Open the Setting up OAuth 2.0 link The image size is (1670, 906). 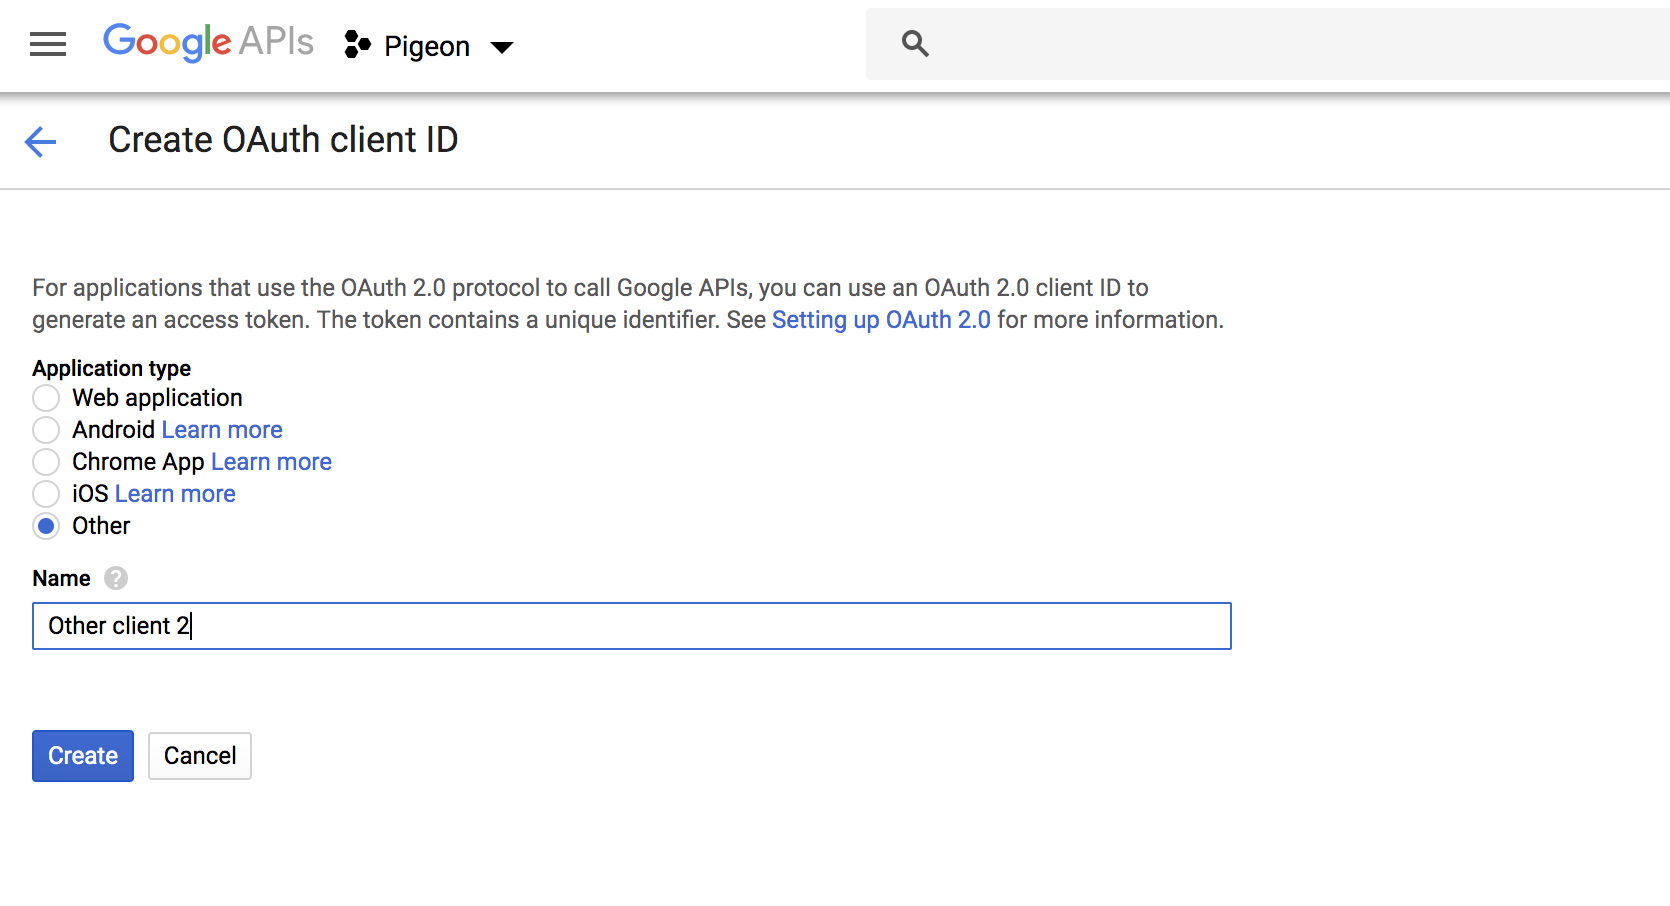coord(881,319)
